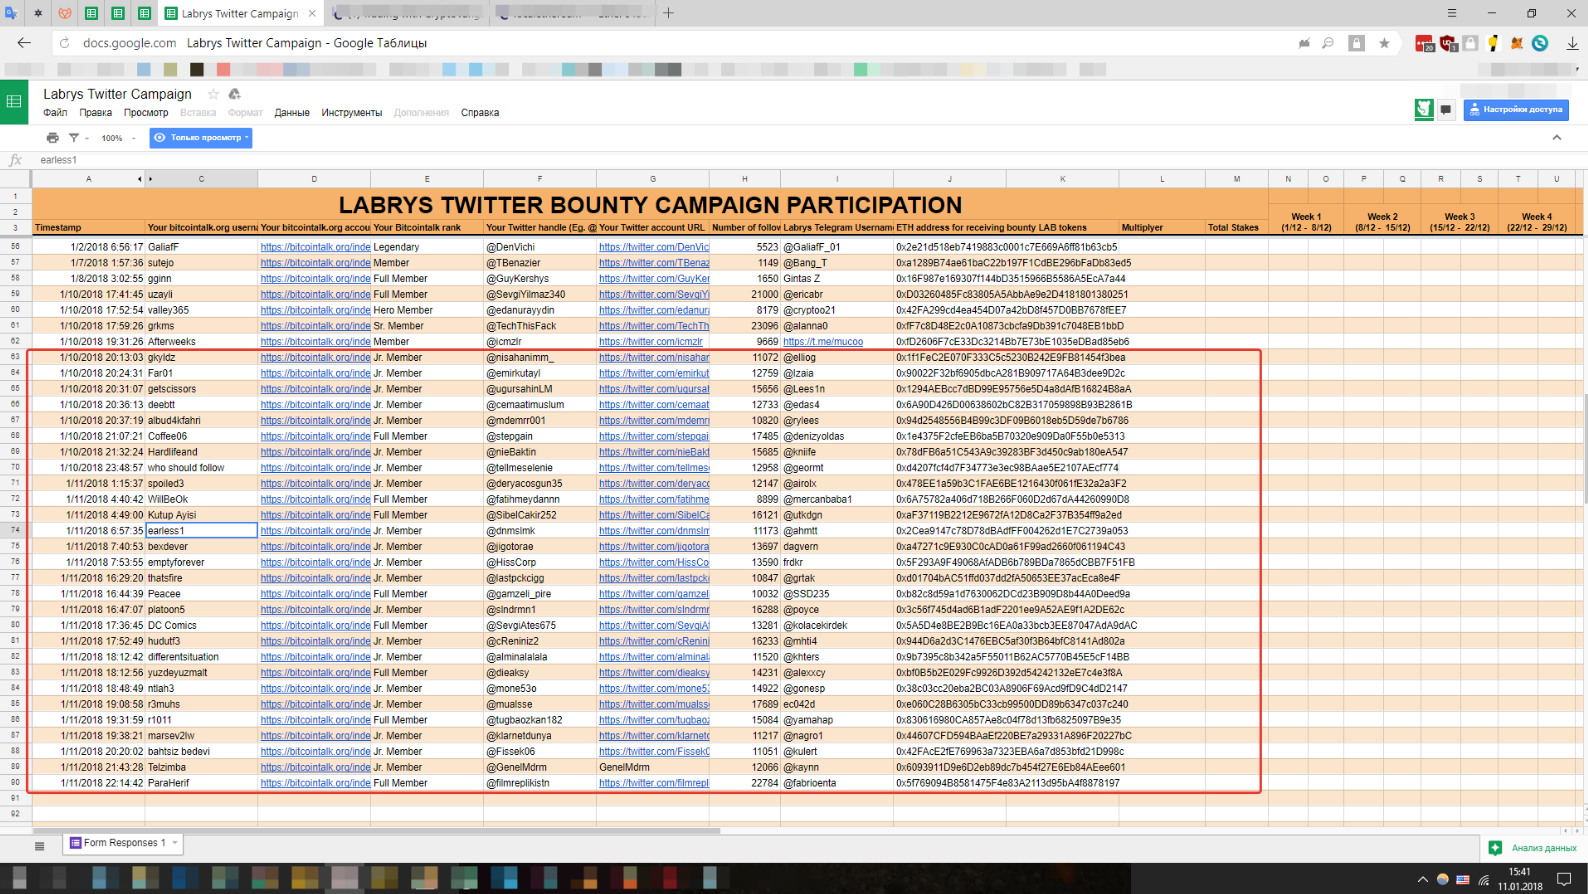Print the spreadsheet with printer icon
This screenshot has width=1588, height=894.
52,138
